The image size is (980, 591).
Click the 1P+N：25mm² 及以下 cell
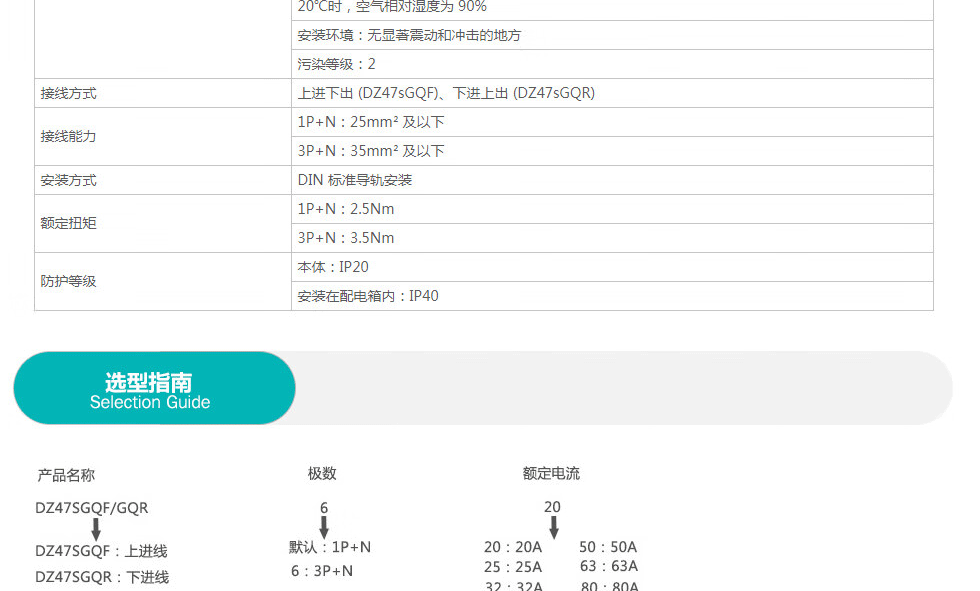click(371, 122)
